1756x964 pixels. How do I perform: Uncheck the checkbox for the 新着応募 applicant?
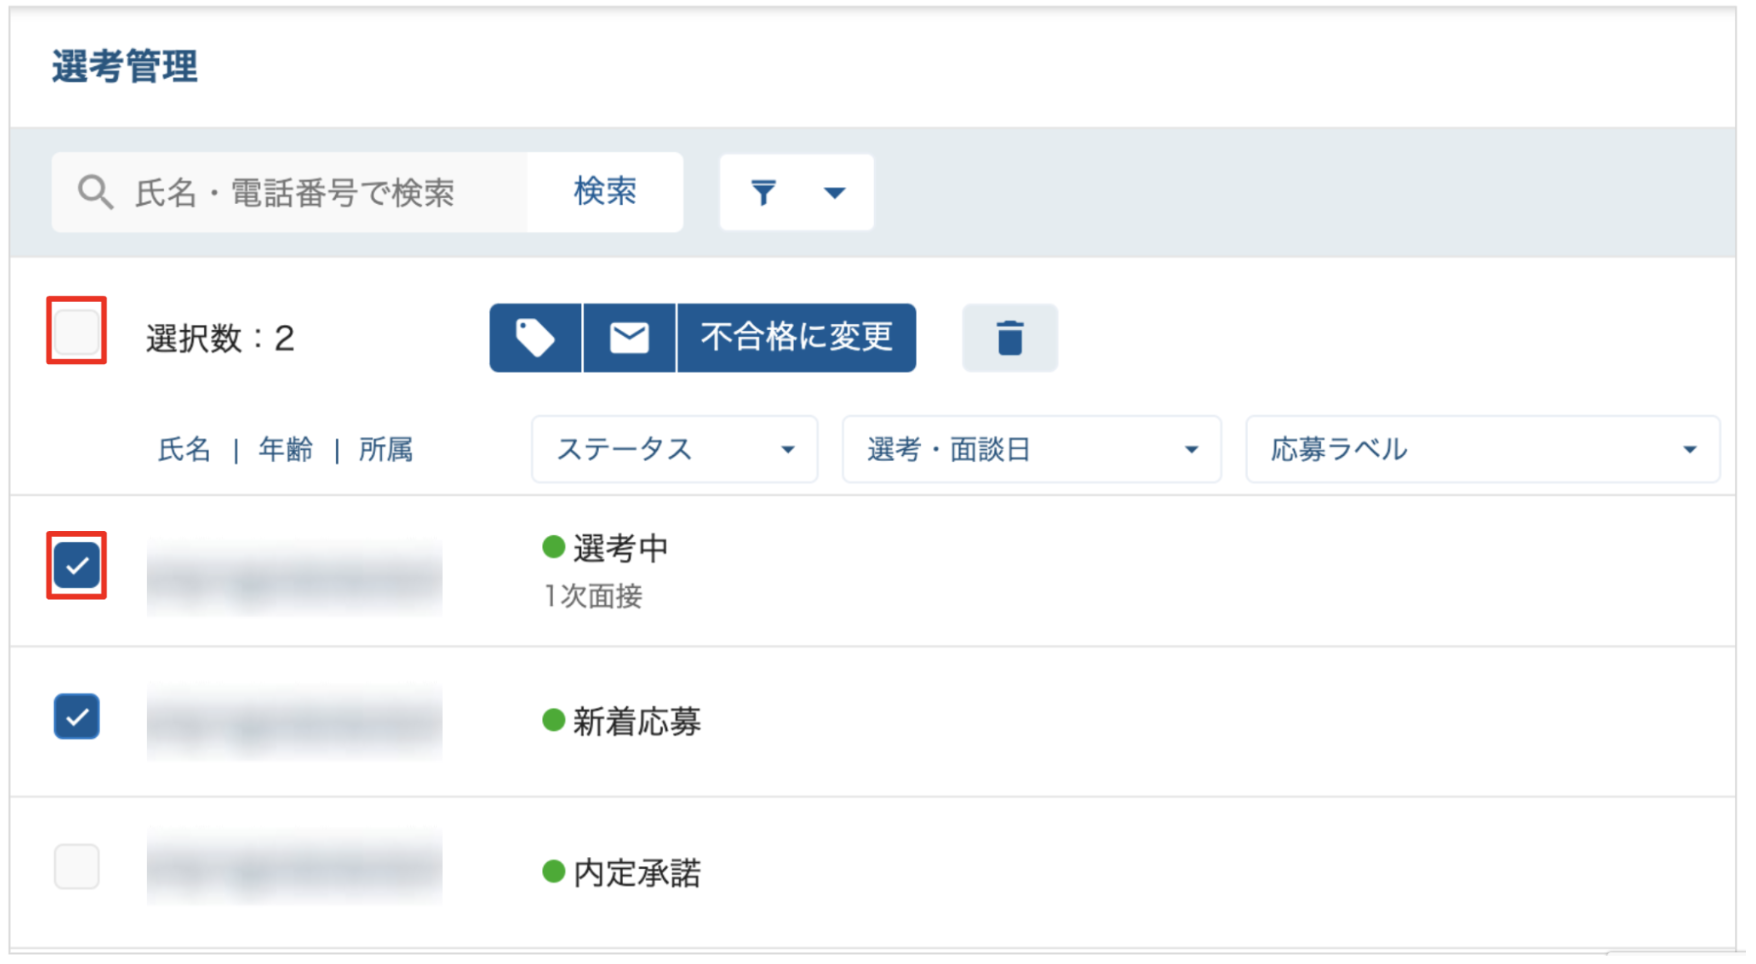(x=77, y=716)
